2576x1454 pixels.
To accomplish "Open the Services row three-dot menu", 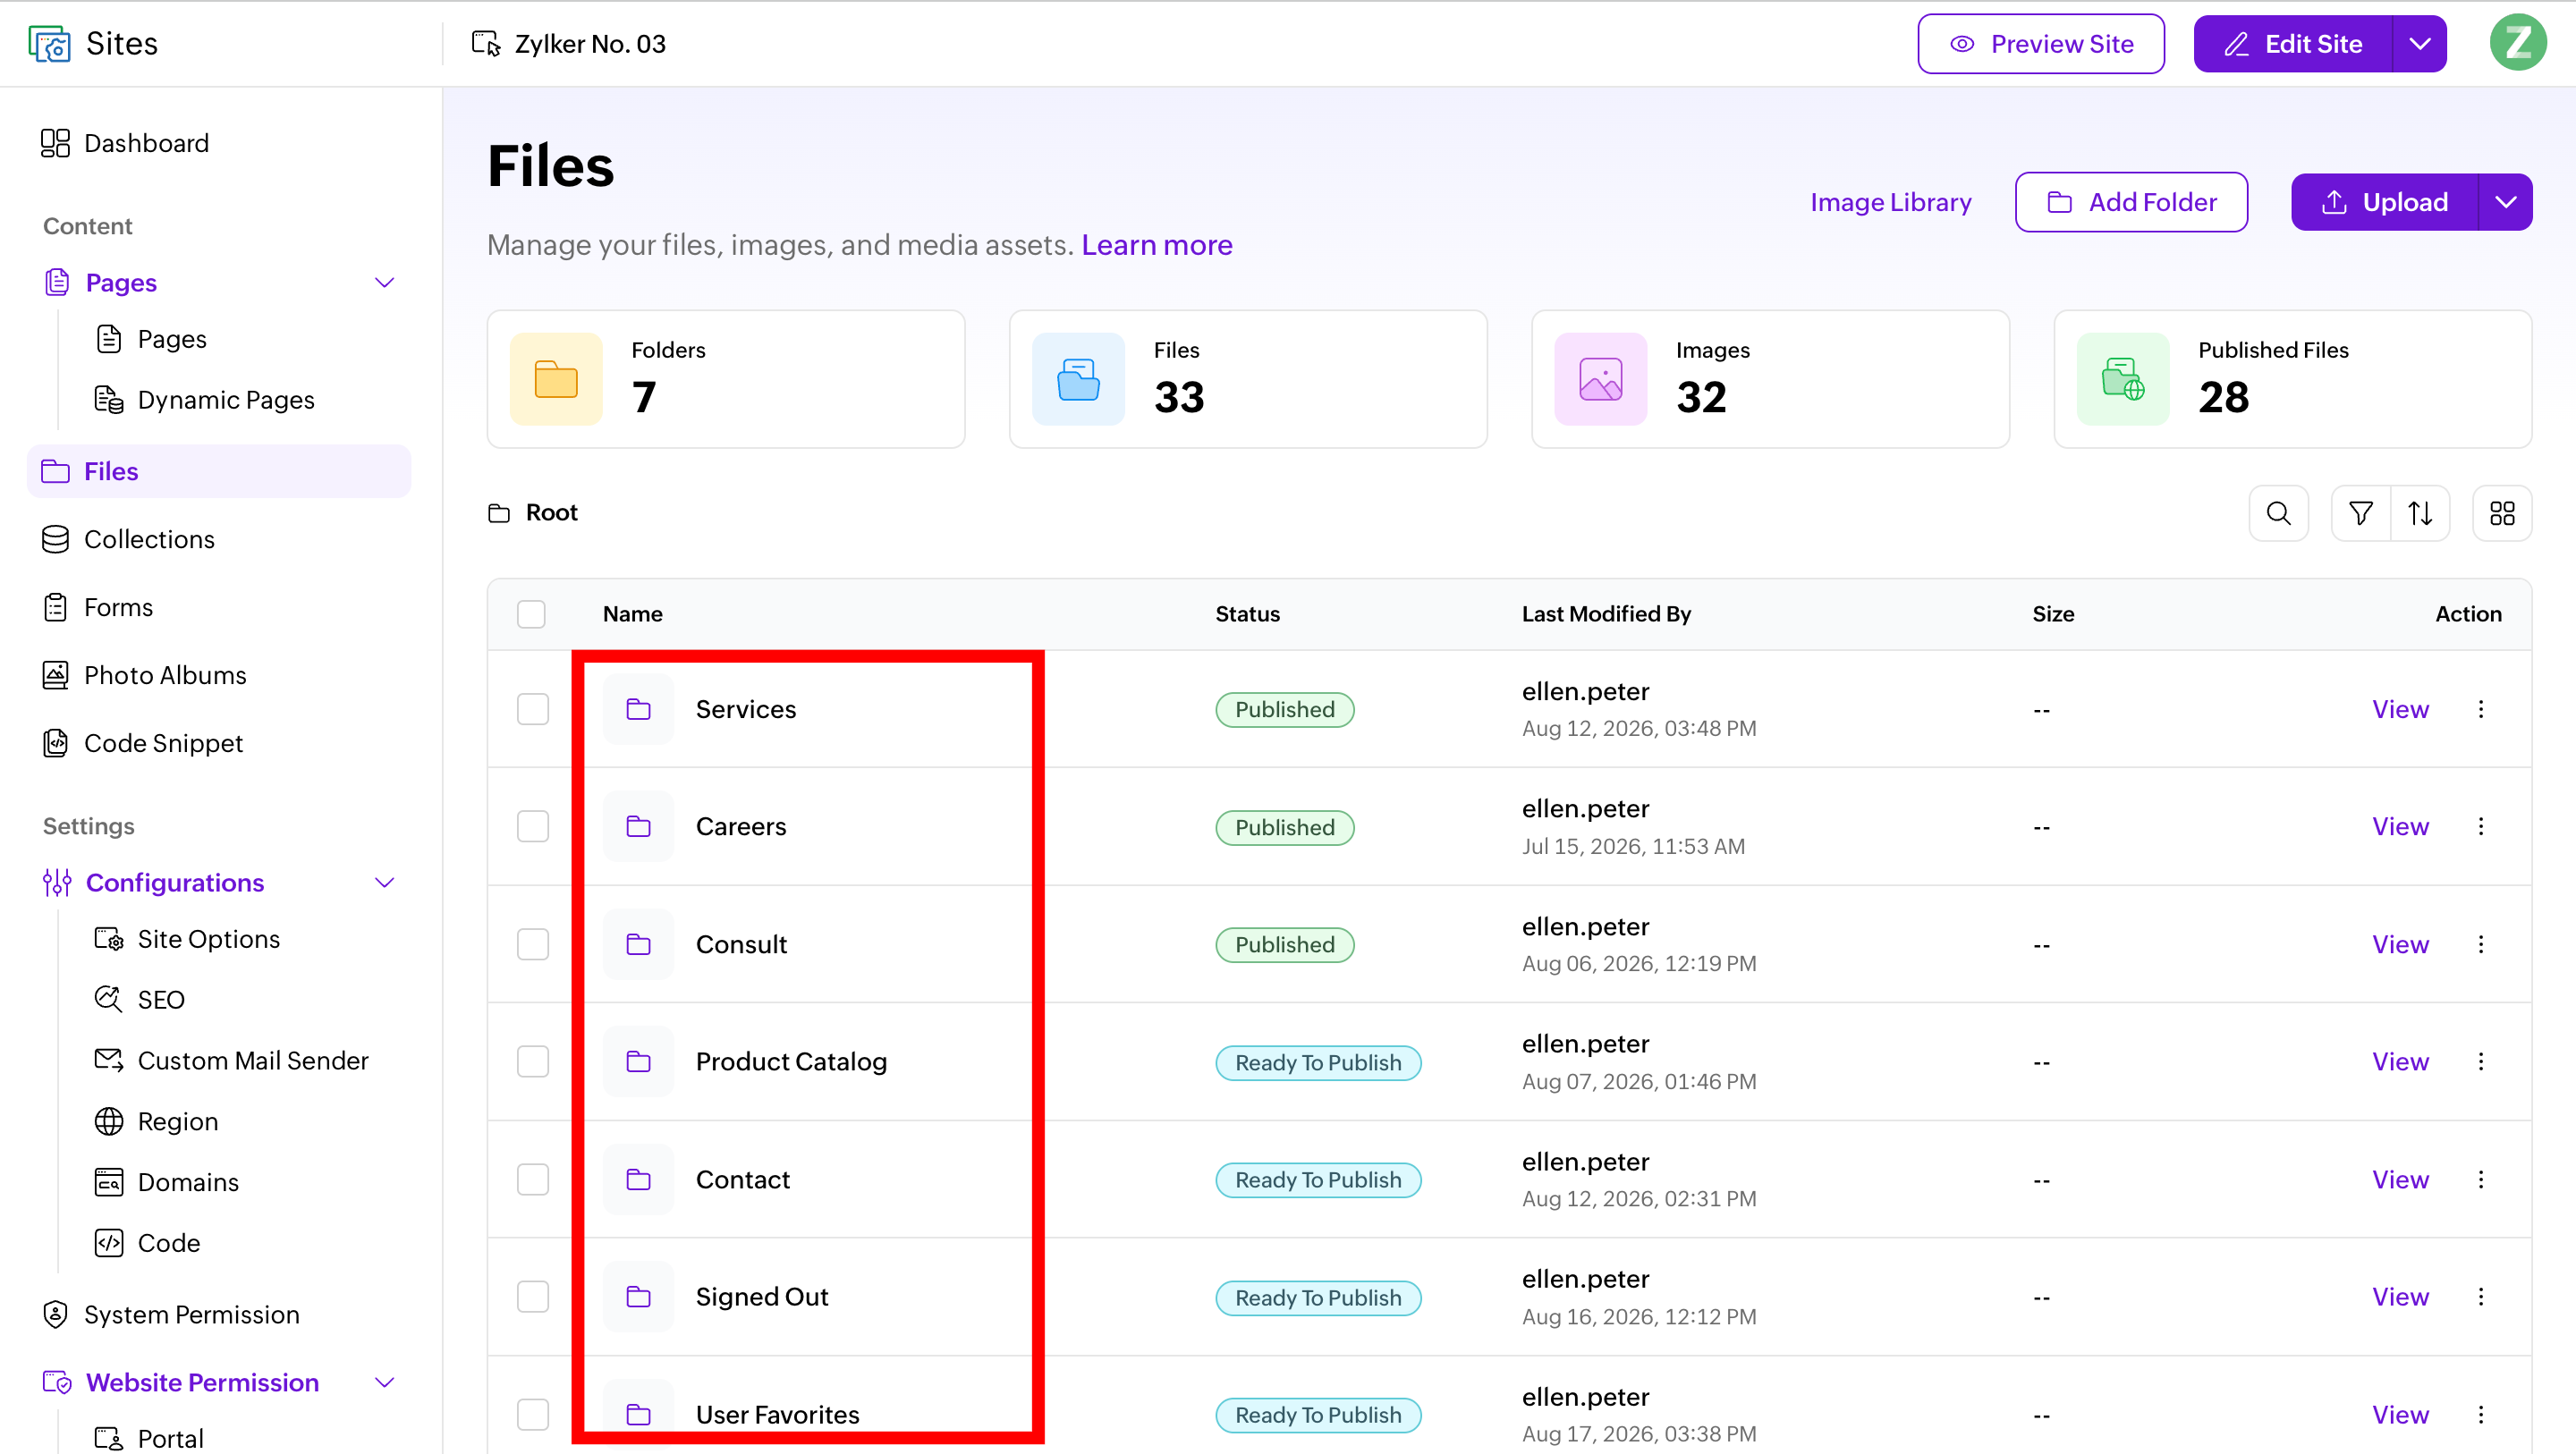I will point(2481,709).
